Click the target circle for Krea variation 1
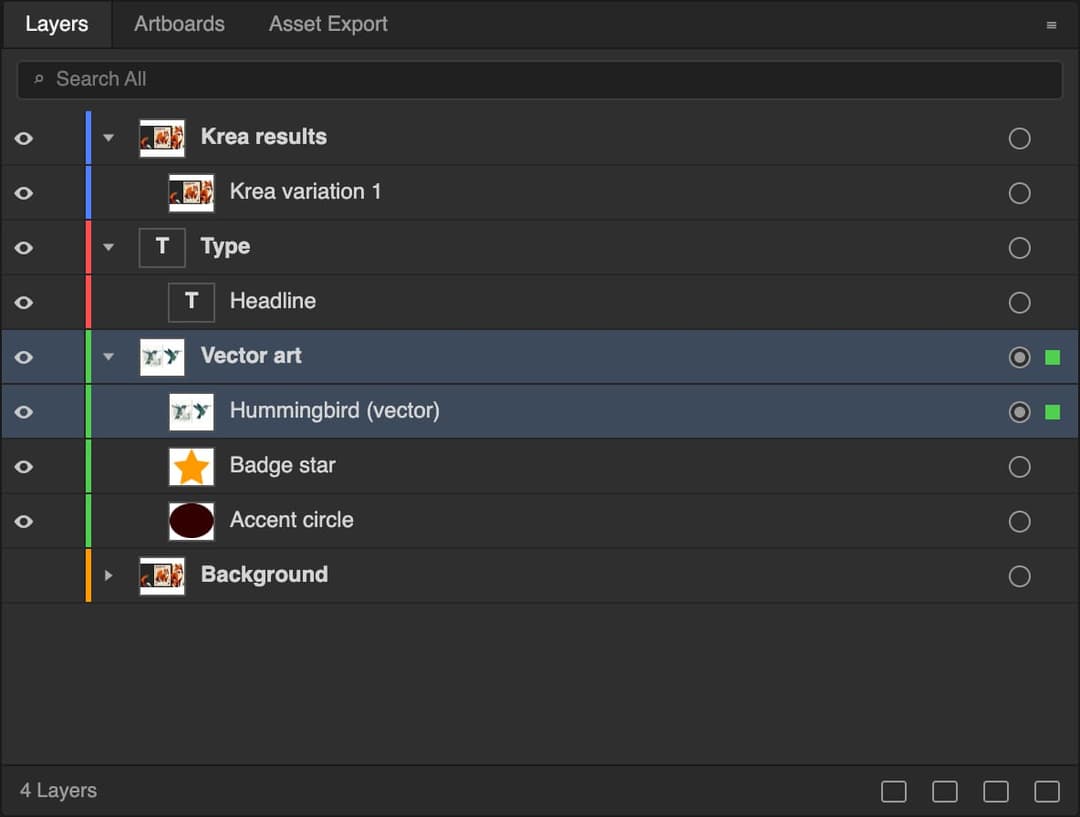This screenshot has height=817, width=1080. click(x=1019, y=193)
